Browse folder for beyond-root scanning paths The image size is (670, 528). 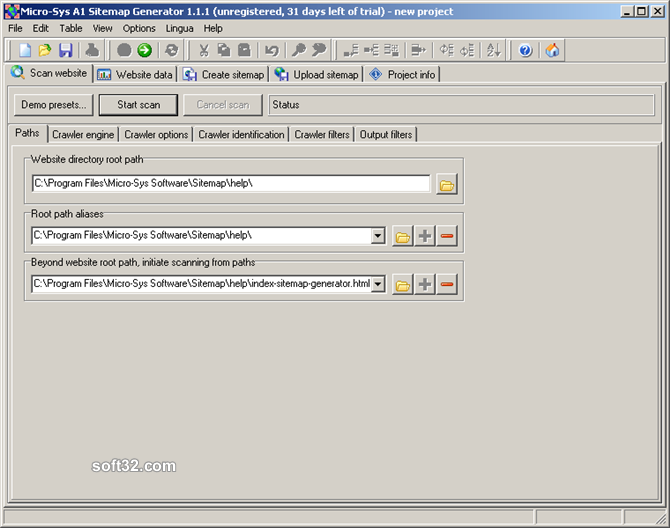403,284
